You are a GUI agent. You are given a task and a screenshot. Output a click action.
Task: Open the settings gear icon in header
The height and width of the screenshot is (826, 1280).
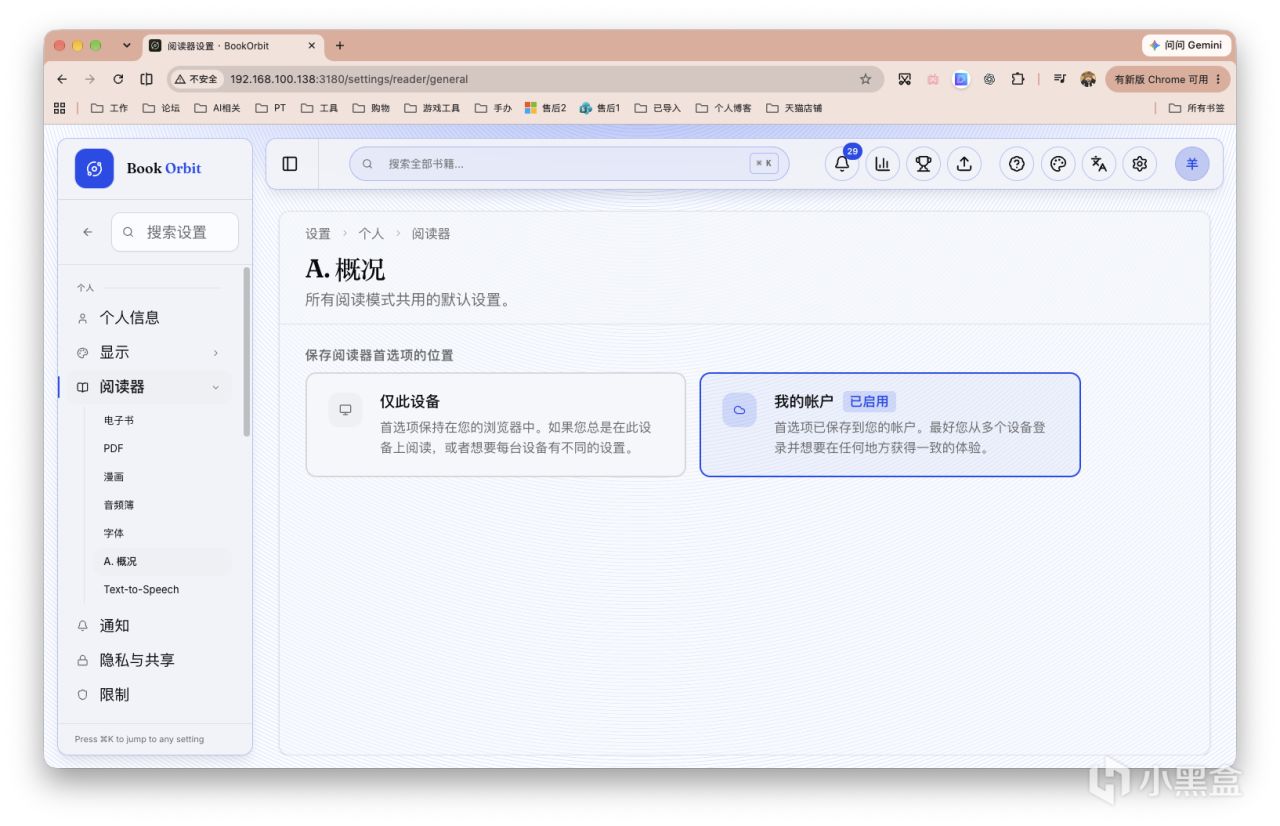coord(1139,164)
